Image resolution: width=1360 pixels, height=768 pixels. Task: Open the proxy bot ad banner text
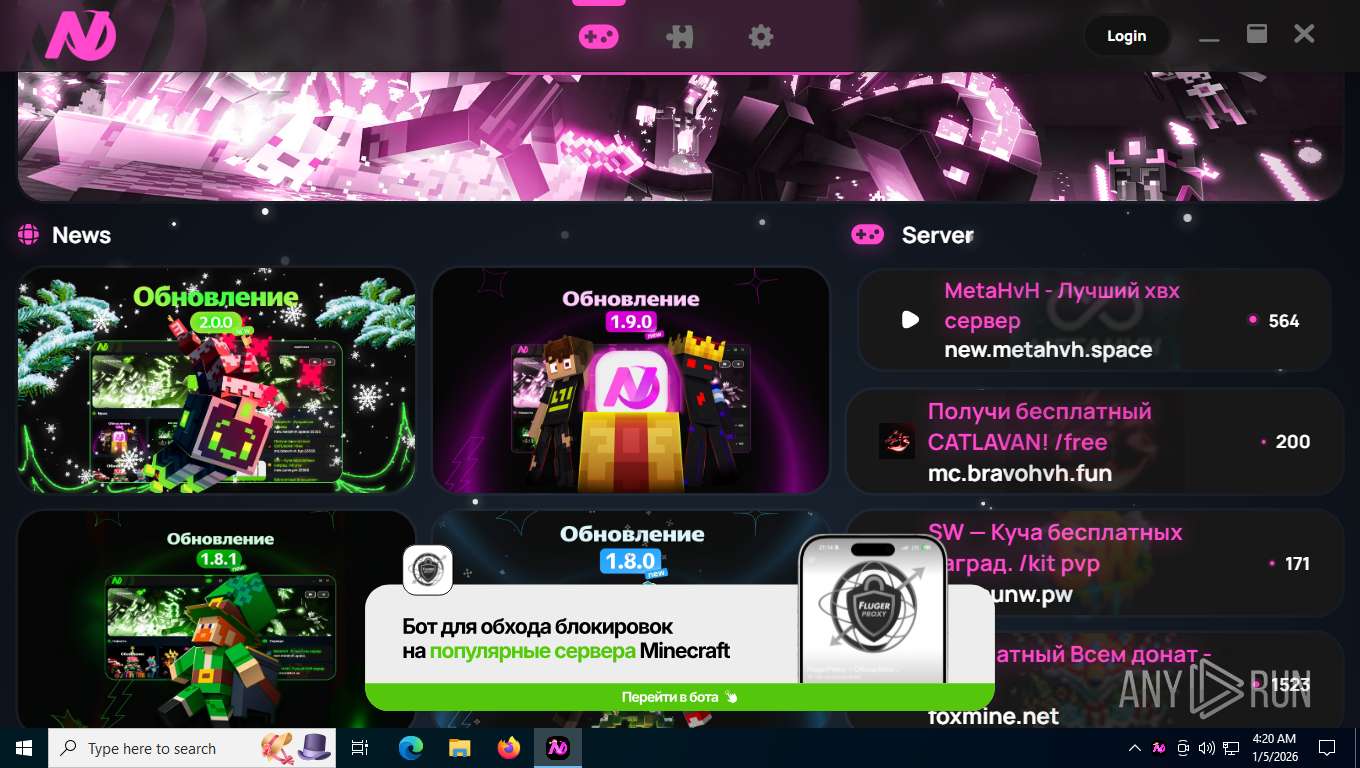click(566, 638)
